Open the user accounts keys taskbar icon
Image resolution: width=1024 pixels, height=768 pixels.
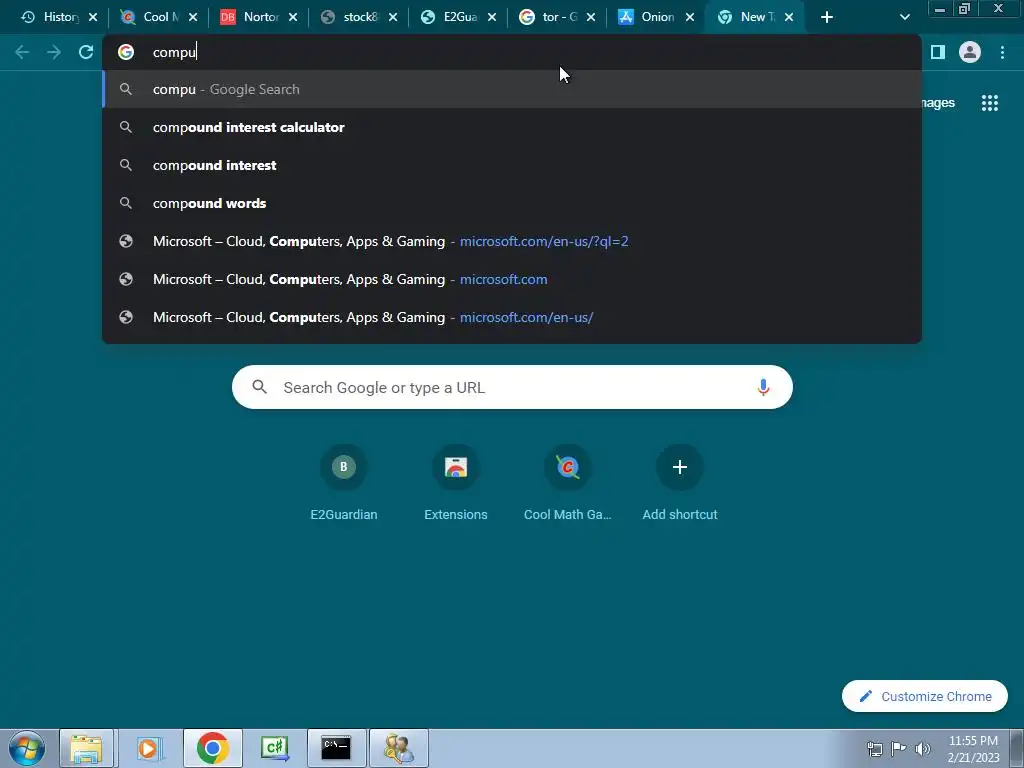(398, 748)
